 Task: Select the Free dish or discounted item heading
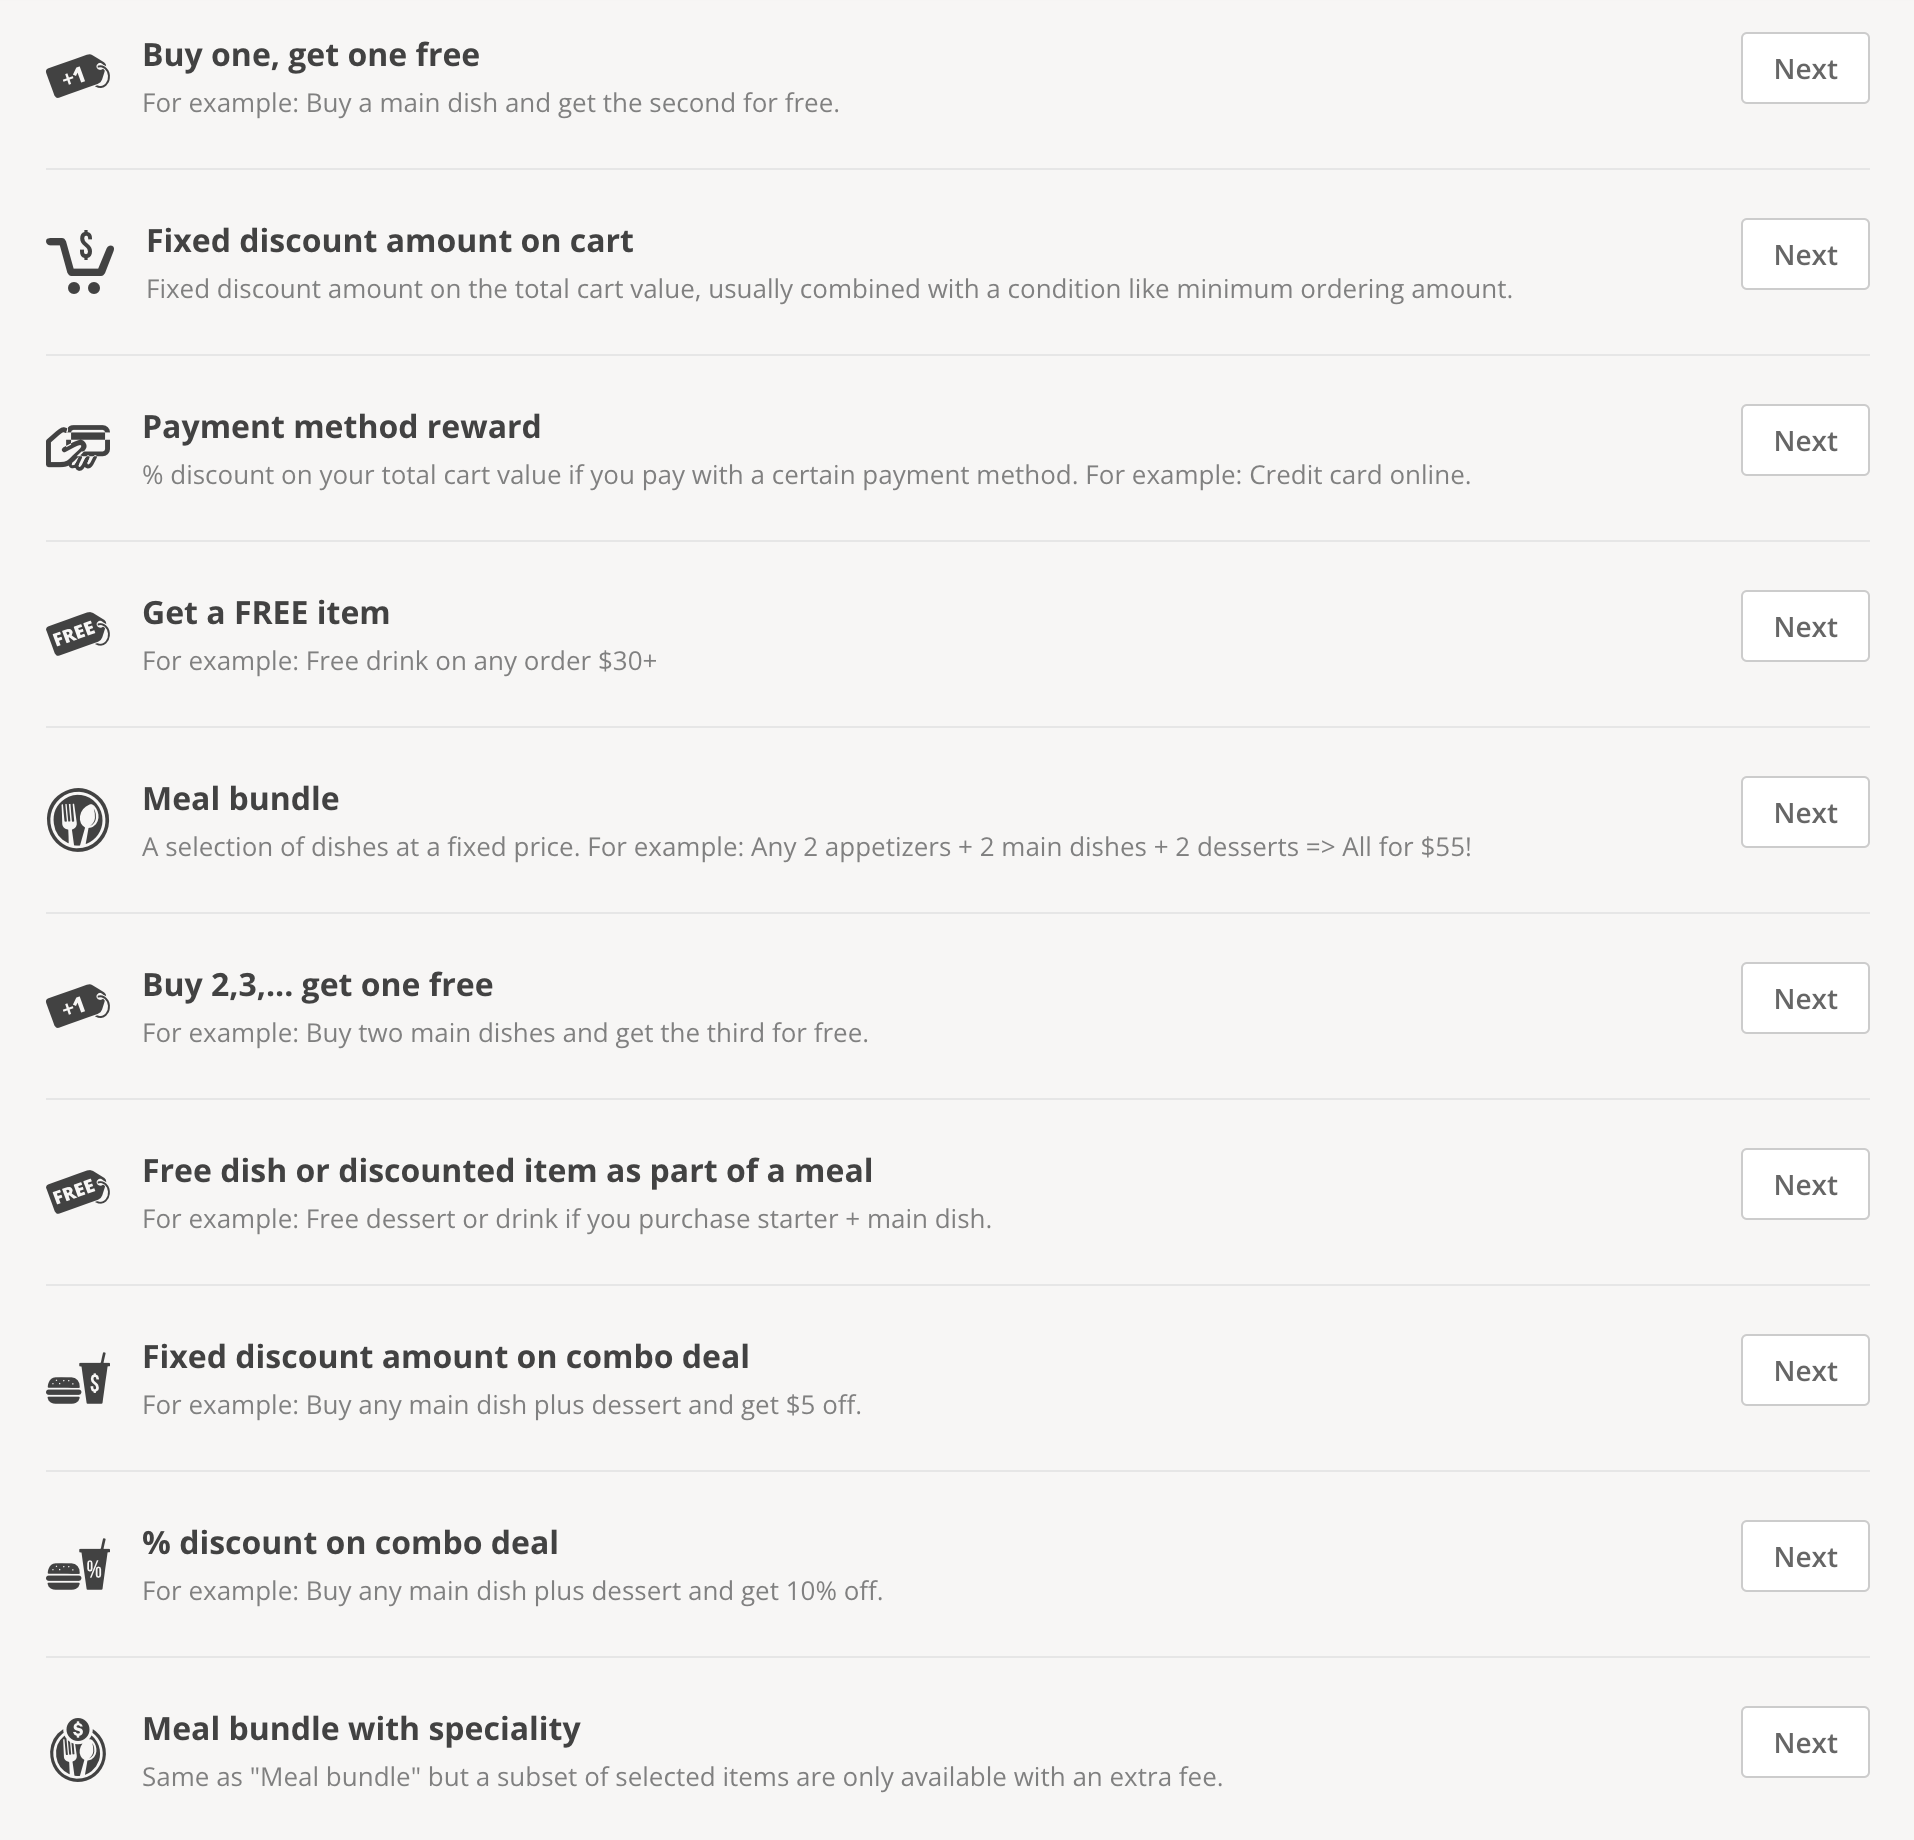tap(507, 1170)
